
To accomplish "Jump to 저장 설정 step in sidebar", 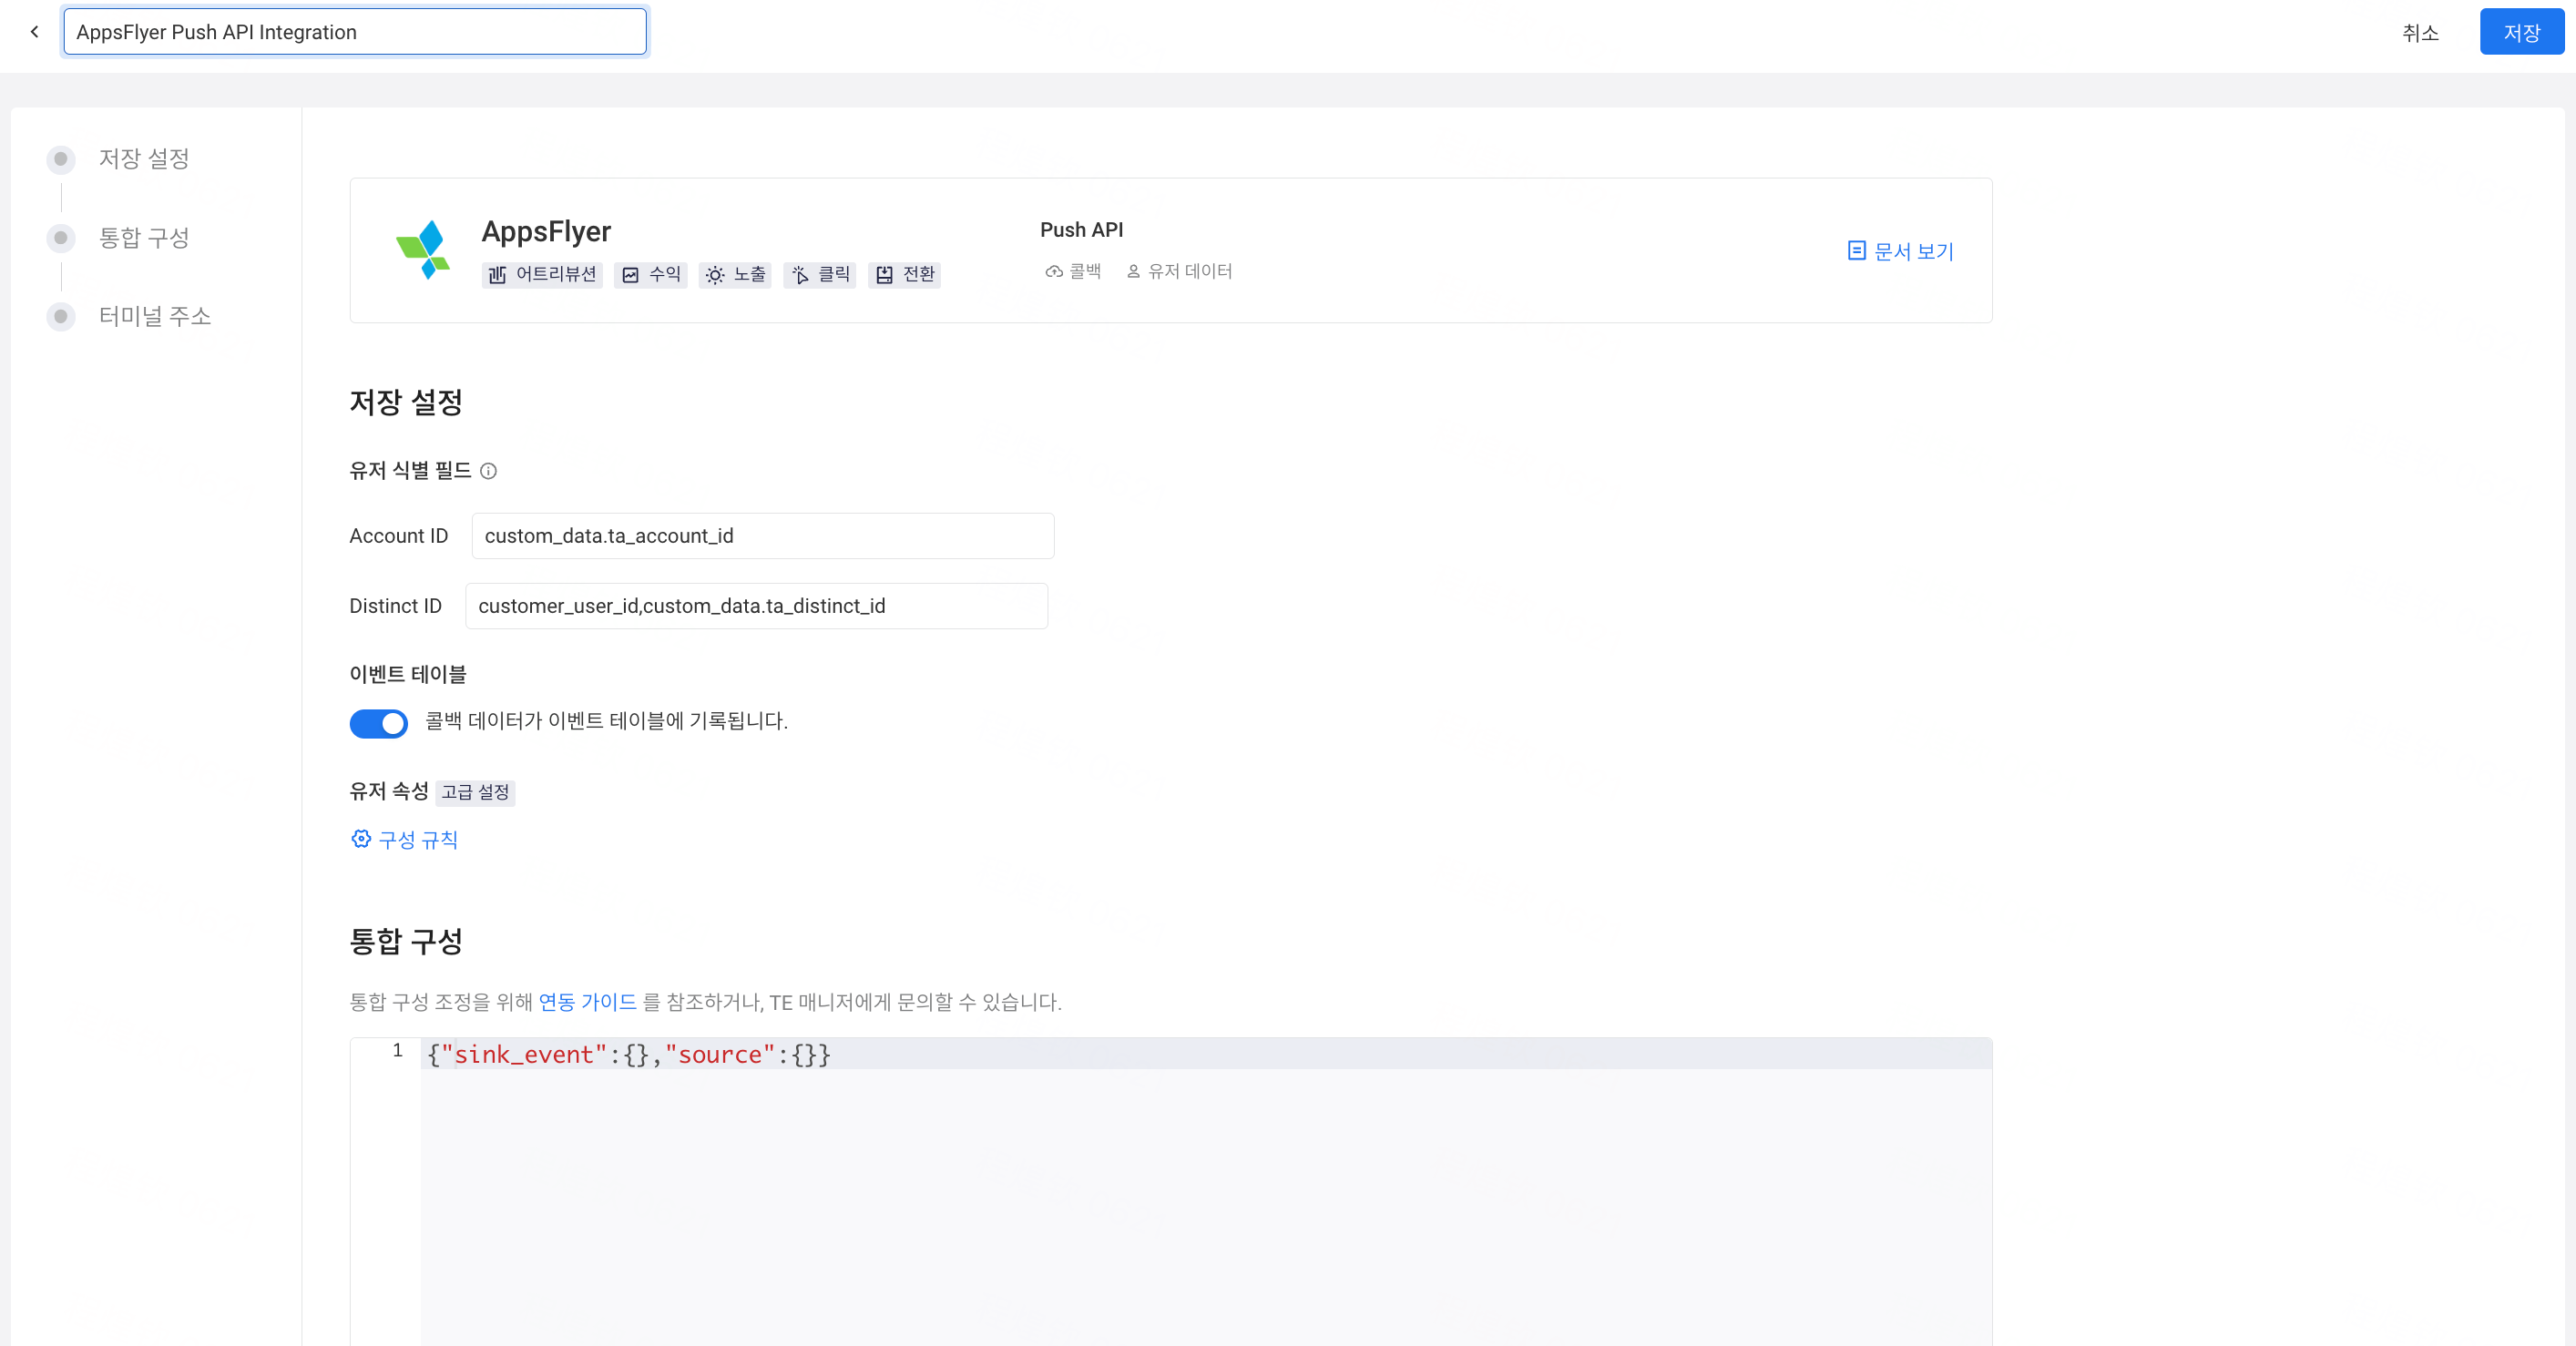I will [143, 159].
